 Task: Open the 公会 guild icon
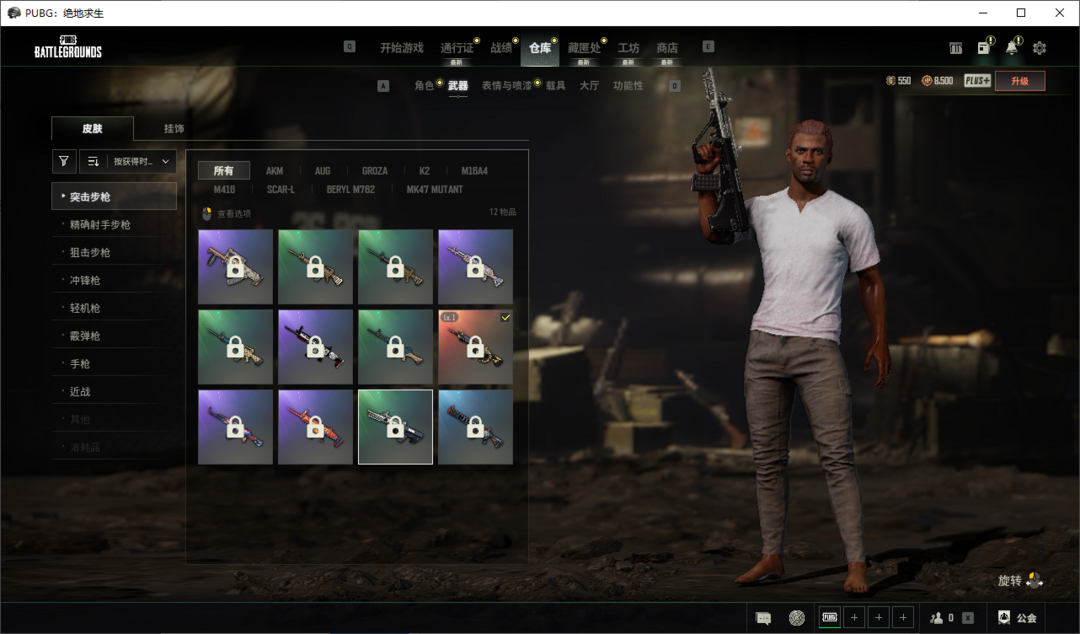tap(1017, 618)
